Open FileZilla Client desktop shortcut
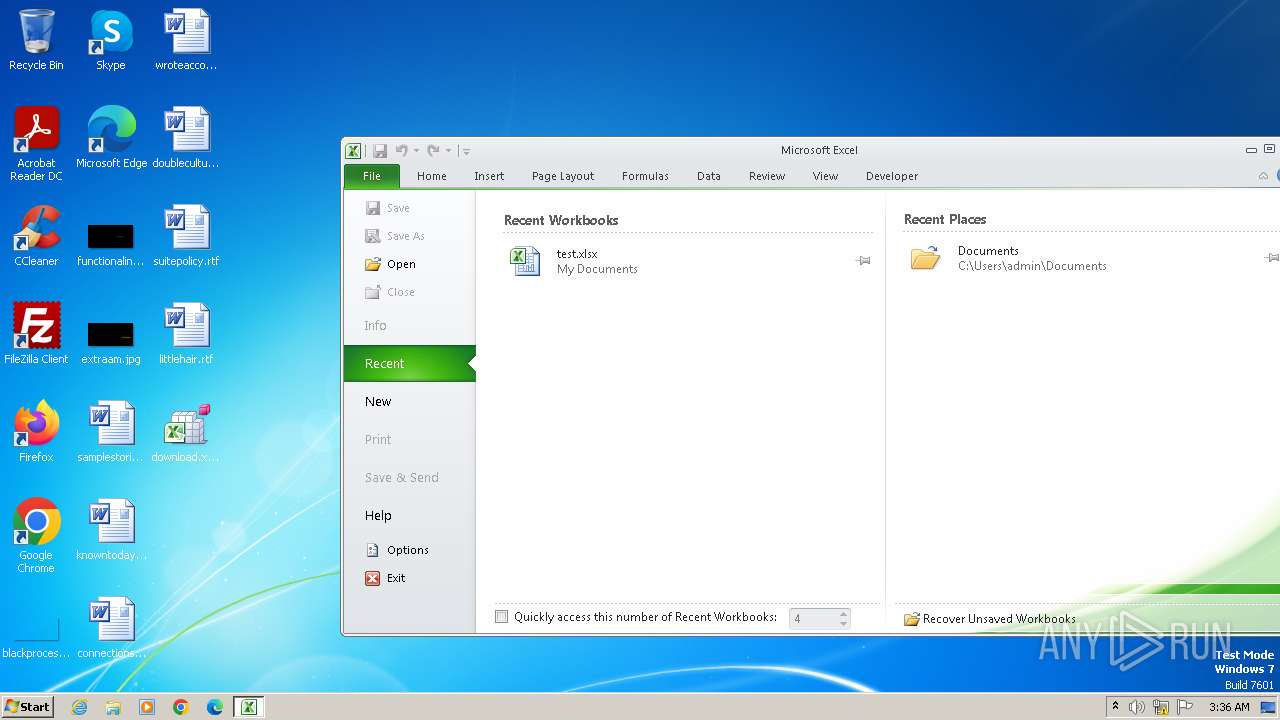Image resolution: width=1280 pixels, height=720 pixels. click(x=36, y=334)
